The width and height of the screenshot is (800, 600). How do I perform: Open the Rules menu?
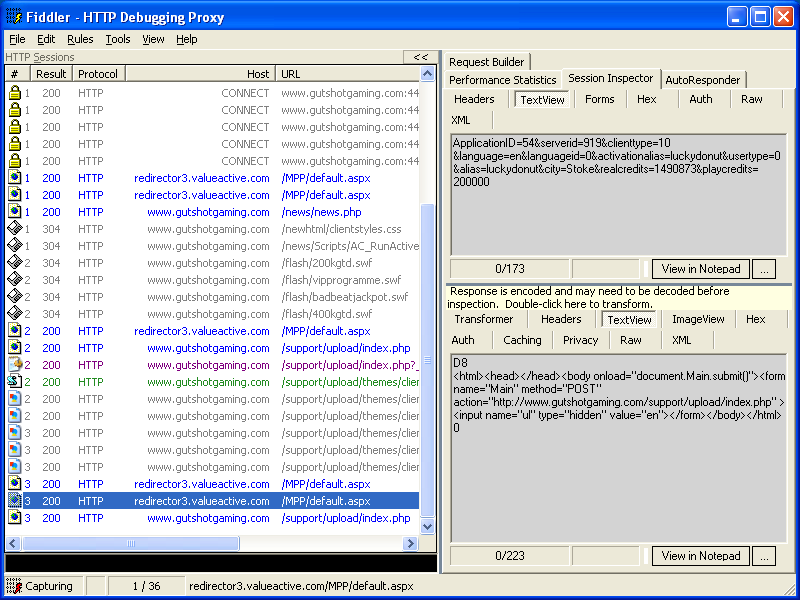pos(80,39)
